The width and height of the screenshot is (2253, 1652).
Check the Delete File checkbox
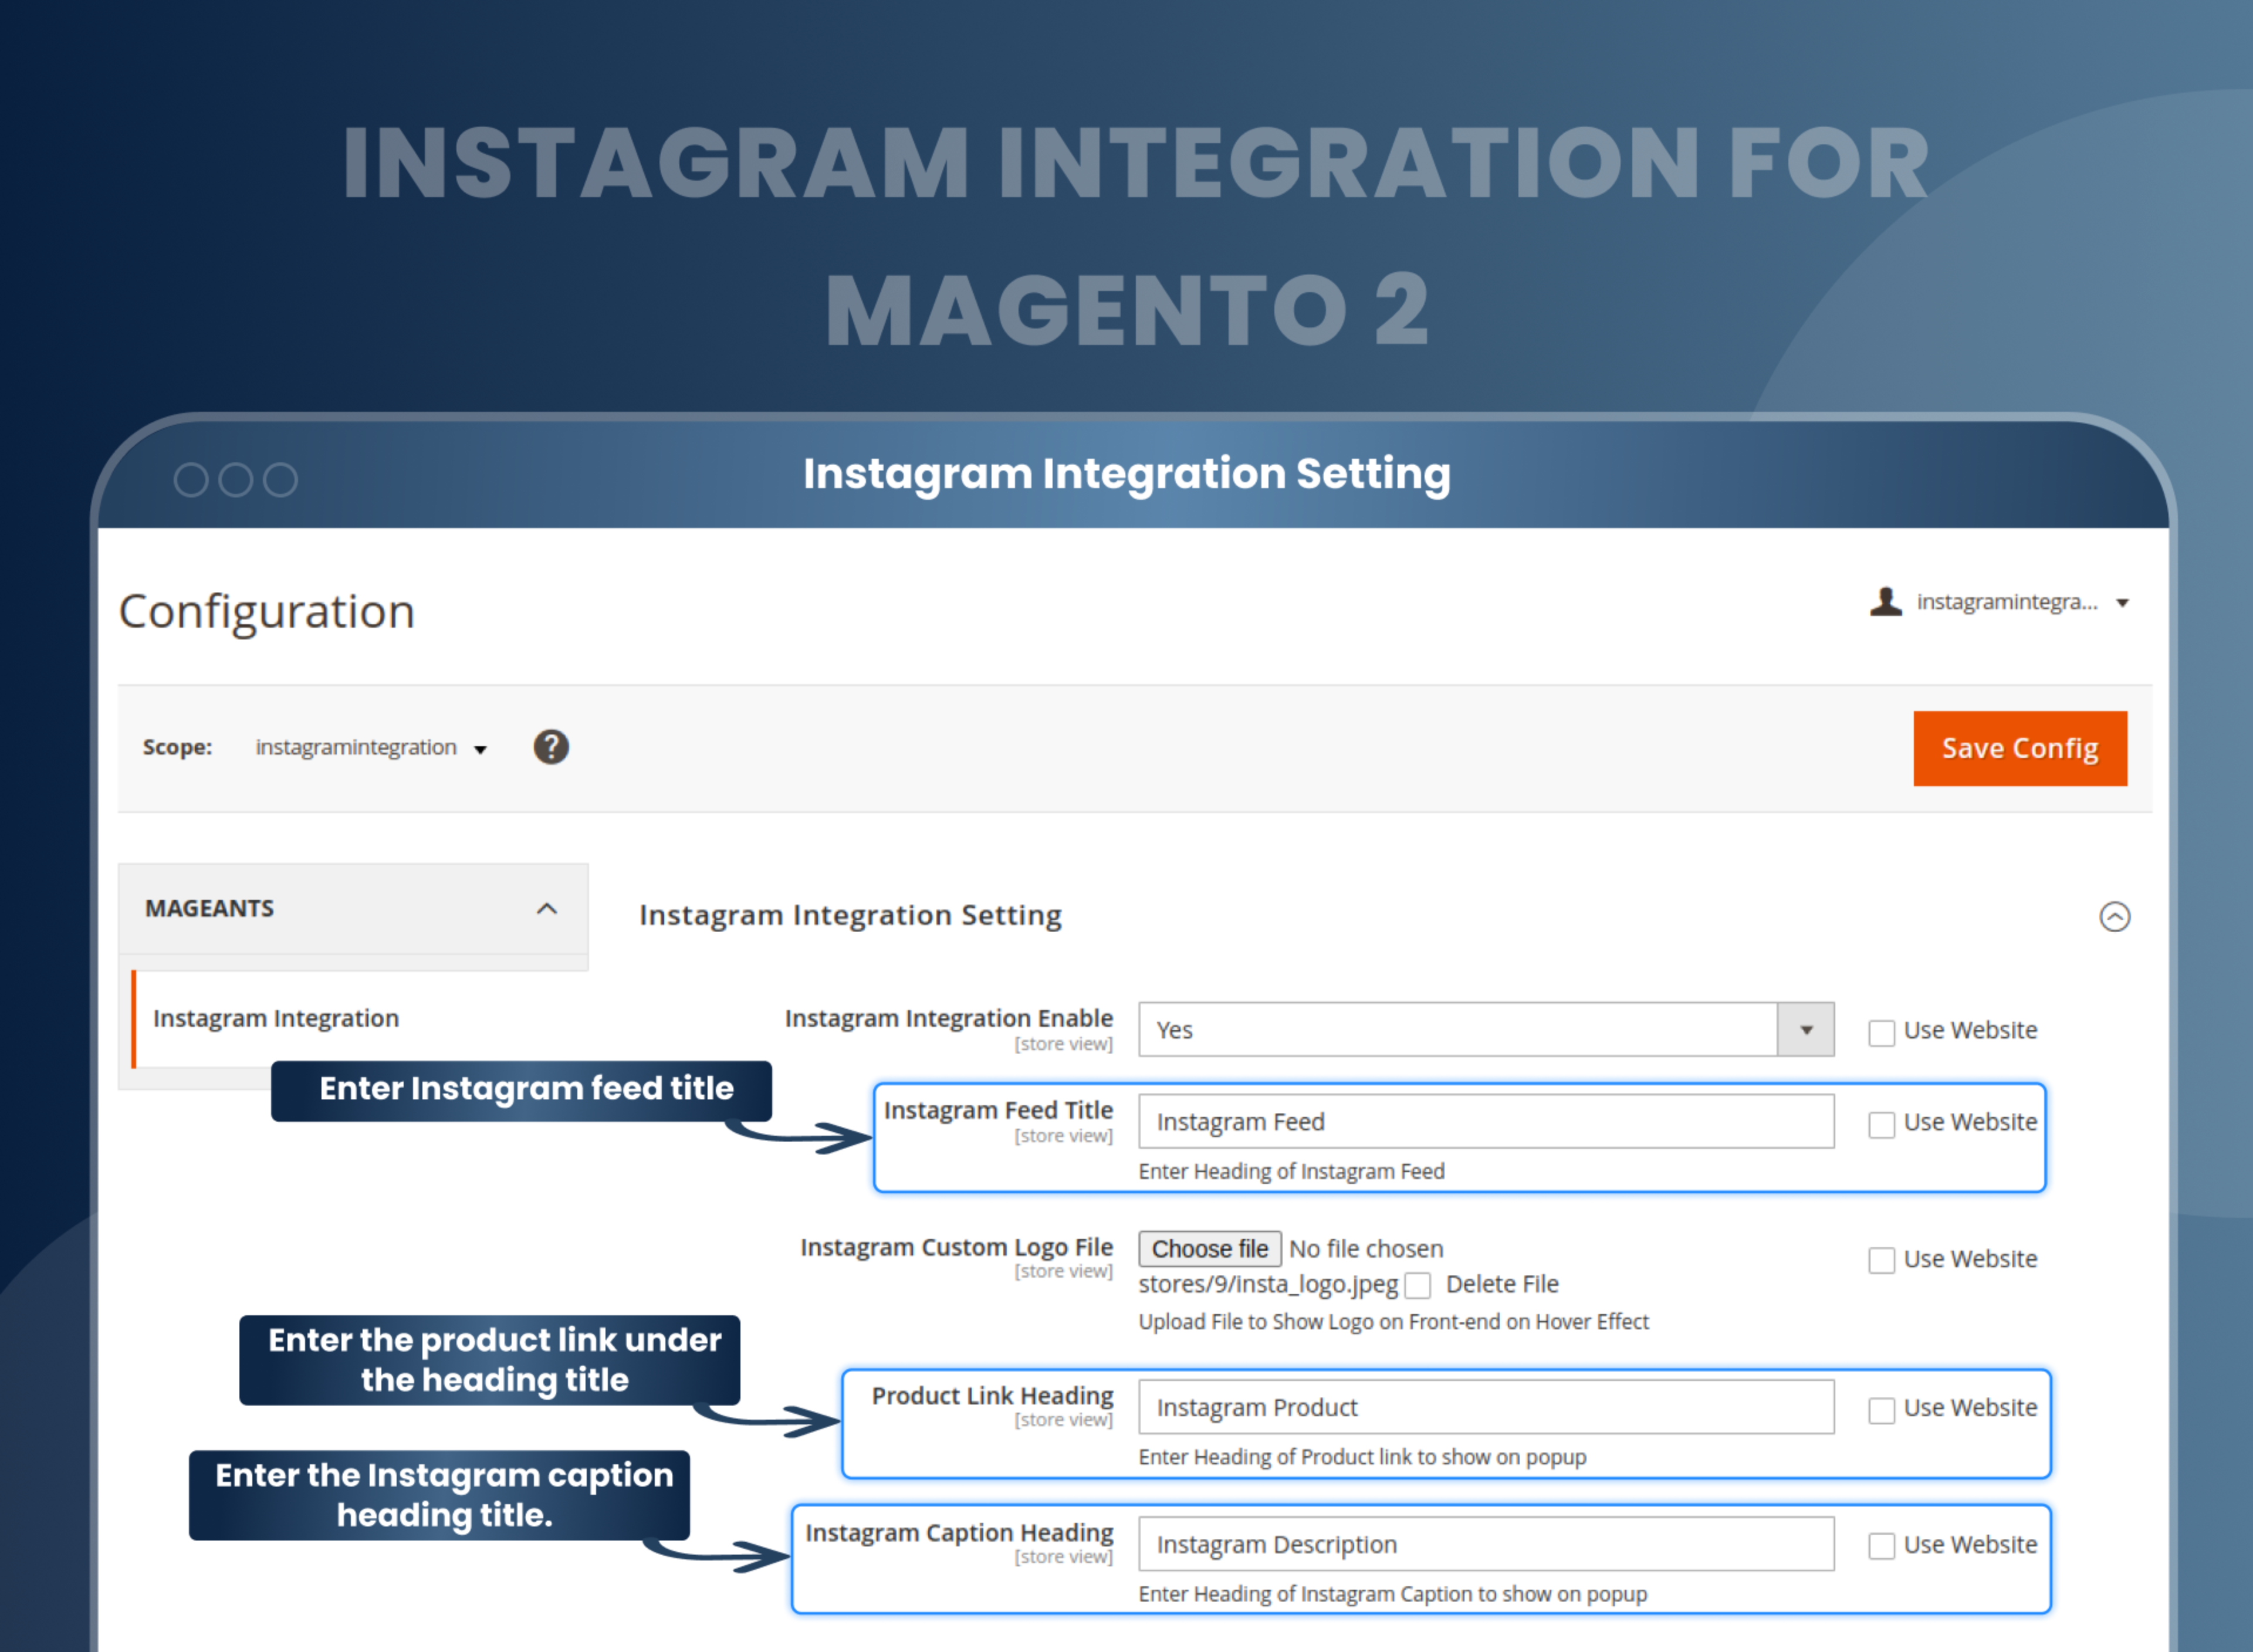click(1417, 1285)
